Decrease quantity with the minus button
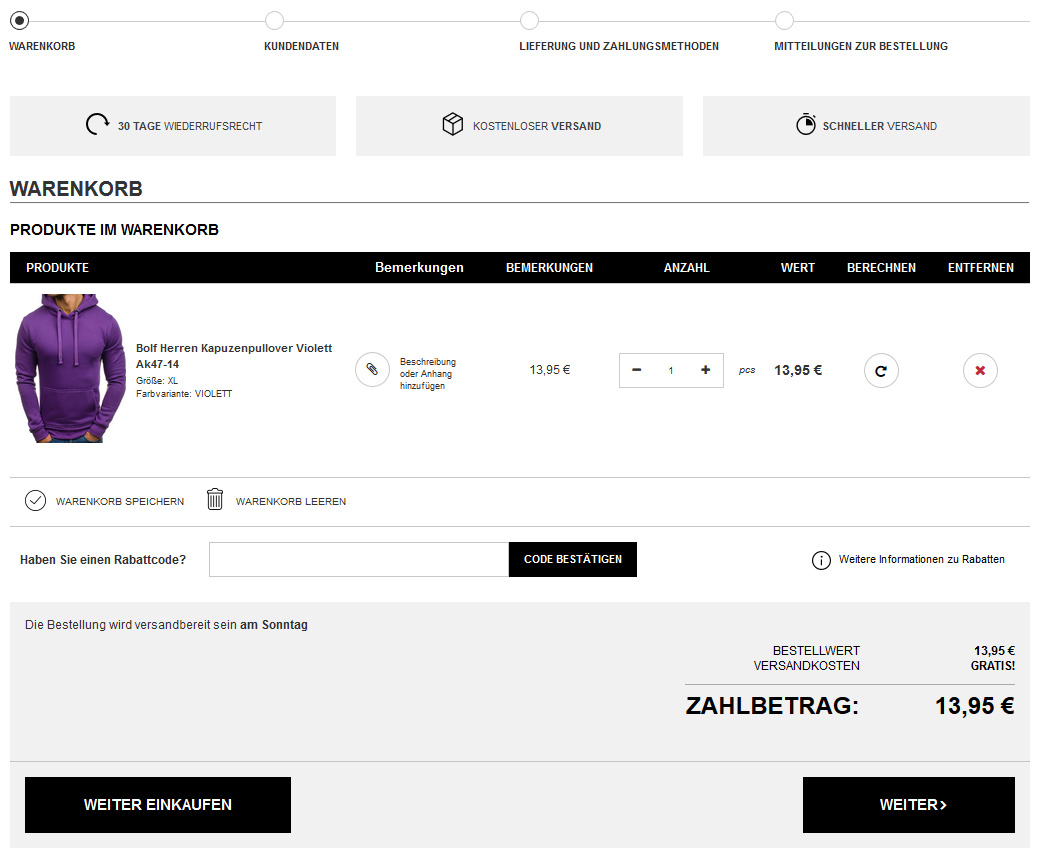Image resolution: width=1041 pixels, height=859 pixels. [637, 370]
